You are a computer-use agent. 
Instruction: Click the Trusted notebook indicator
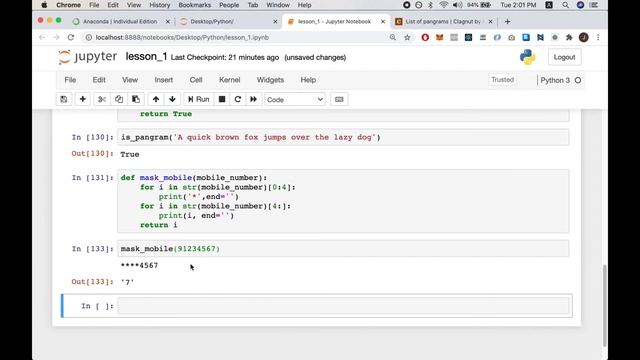point(502,80)
